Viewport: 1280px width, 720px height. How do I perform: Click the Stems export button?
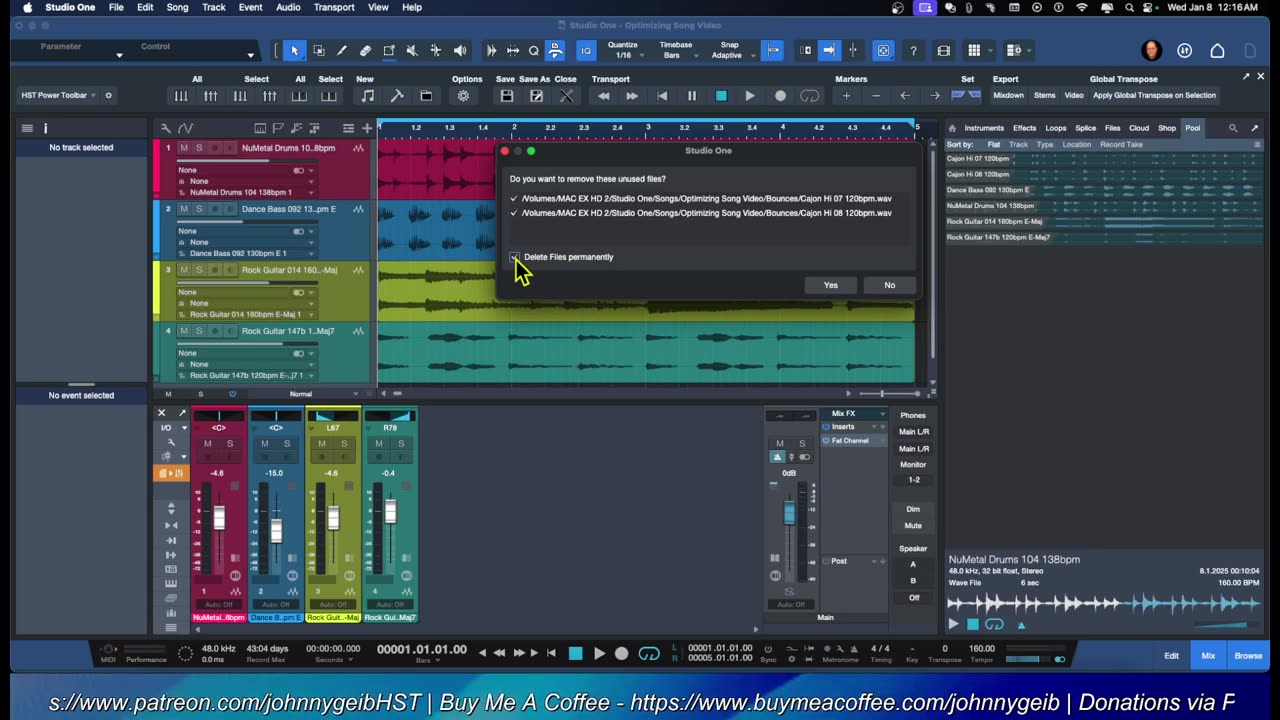coord(1044,95)
